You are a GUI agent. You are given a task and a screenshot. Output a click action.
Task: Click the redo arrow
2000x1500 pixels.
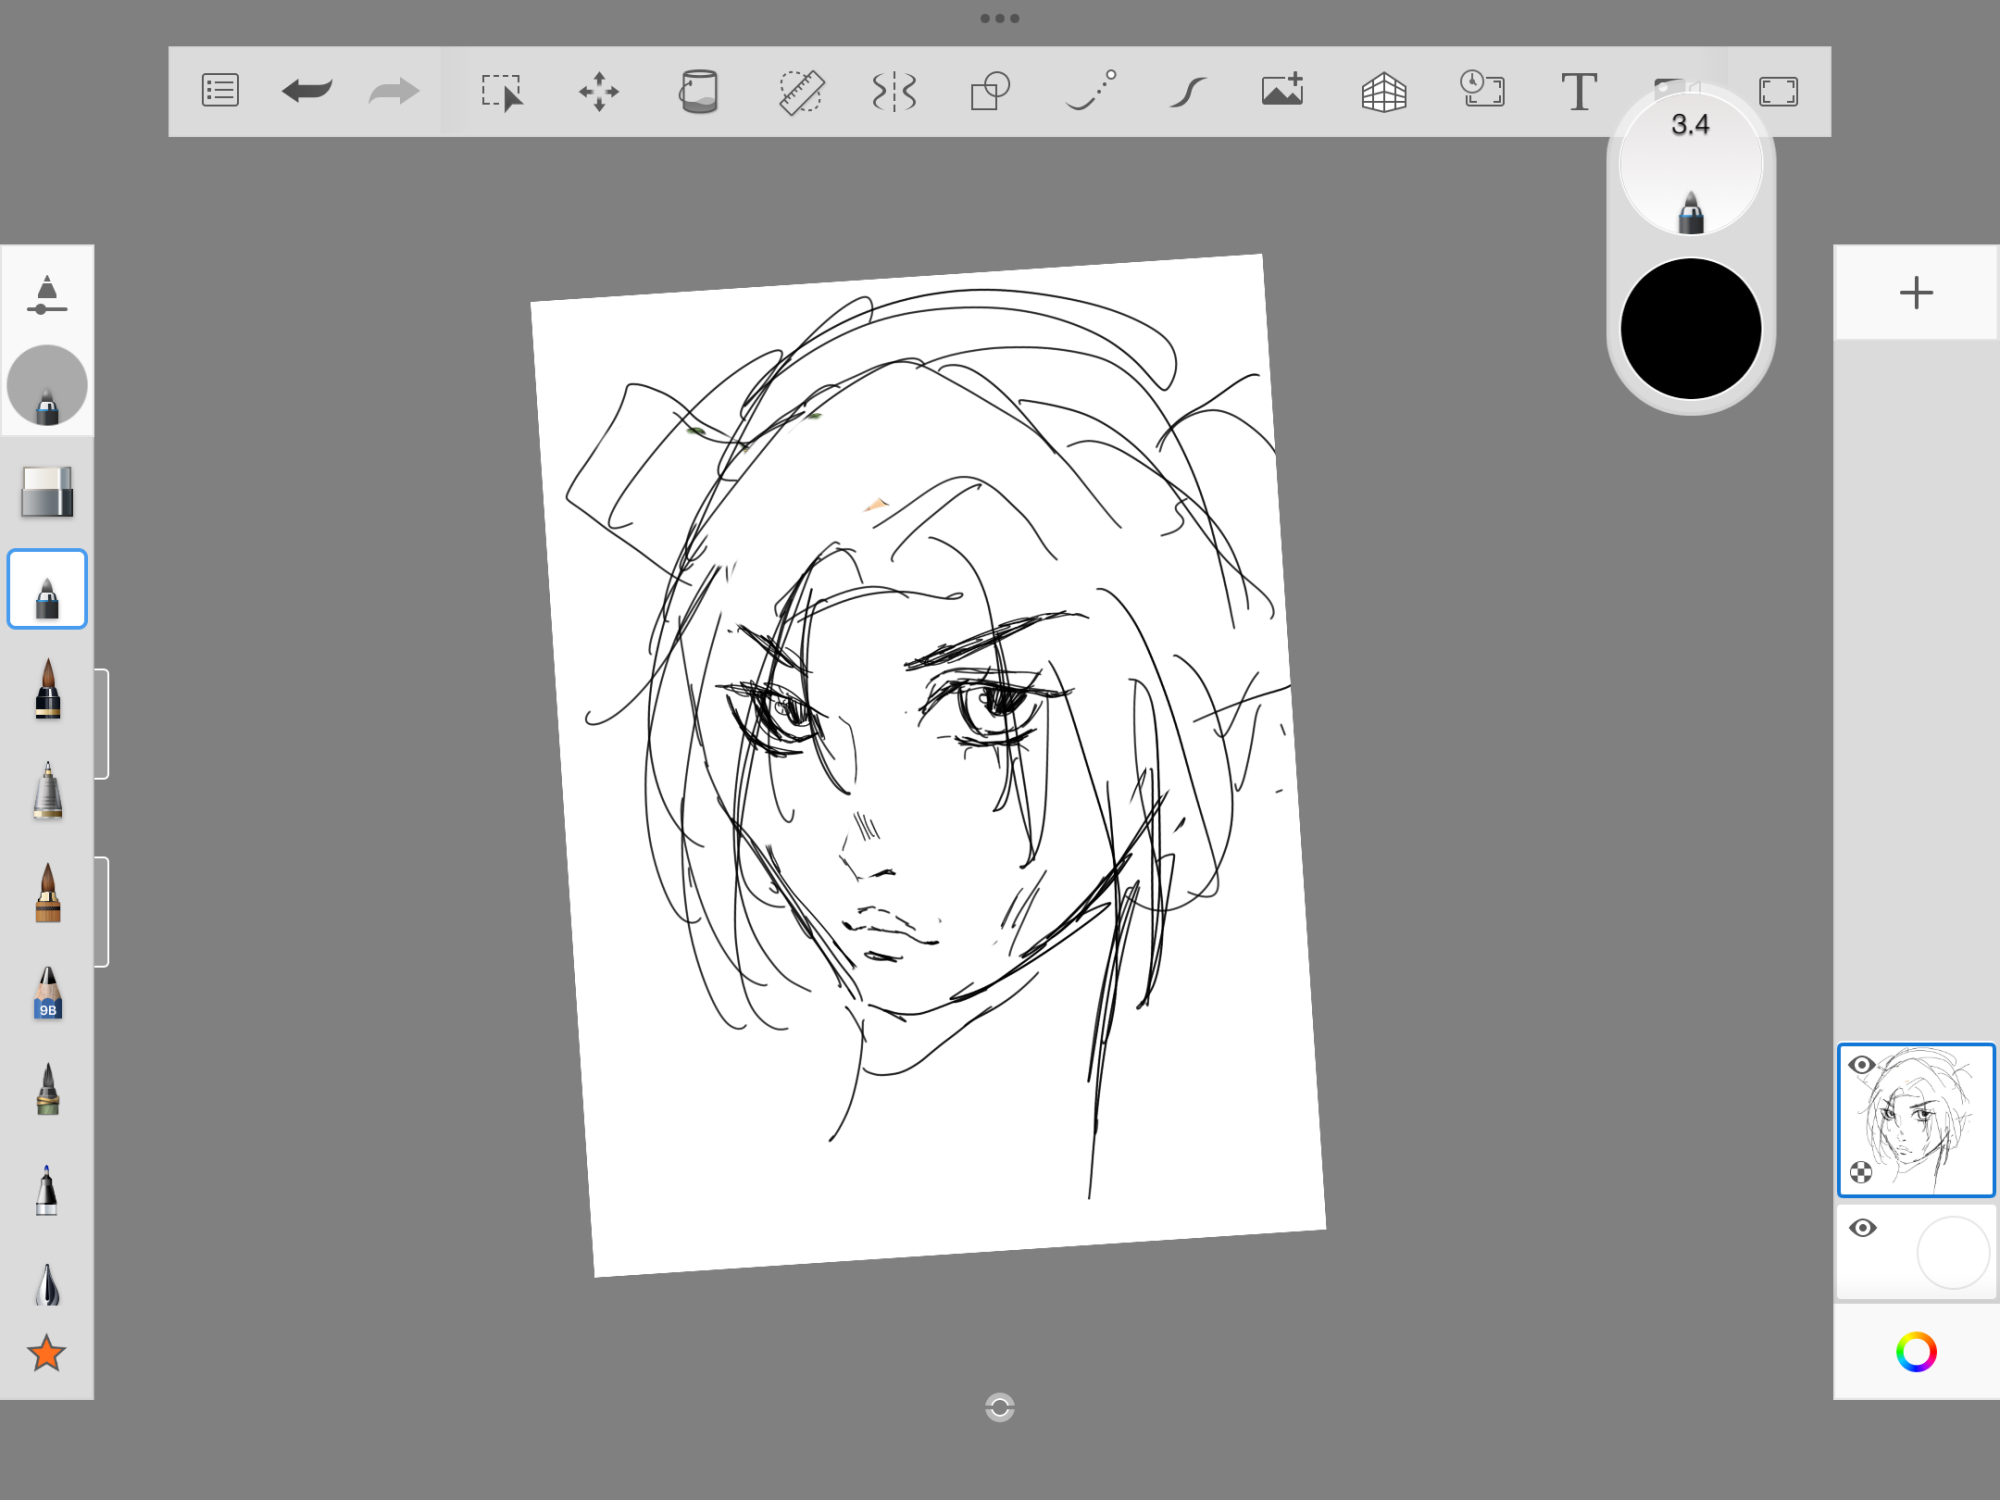pyautogui.click(x=393, y=91)
